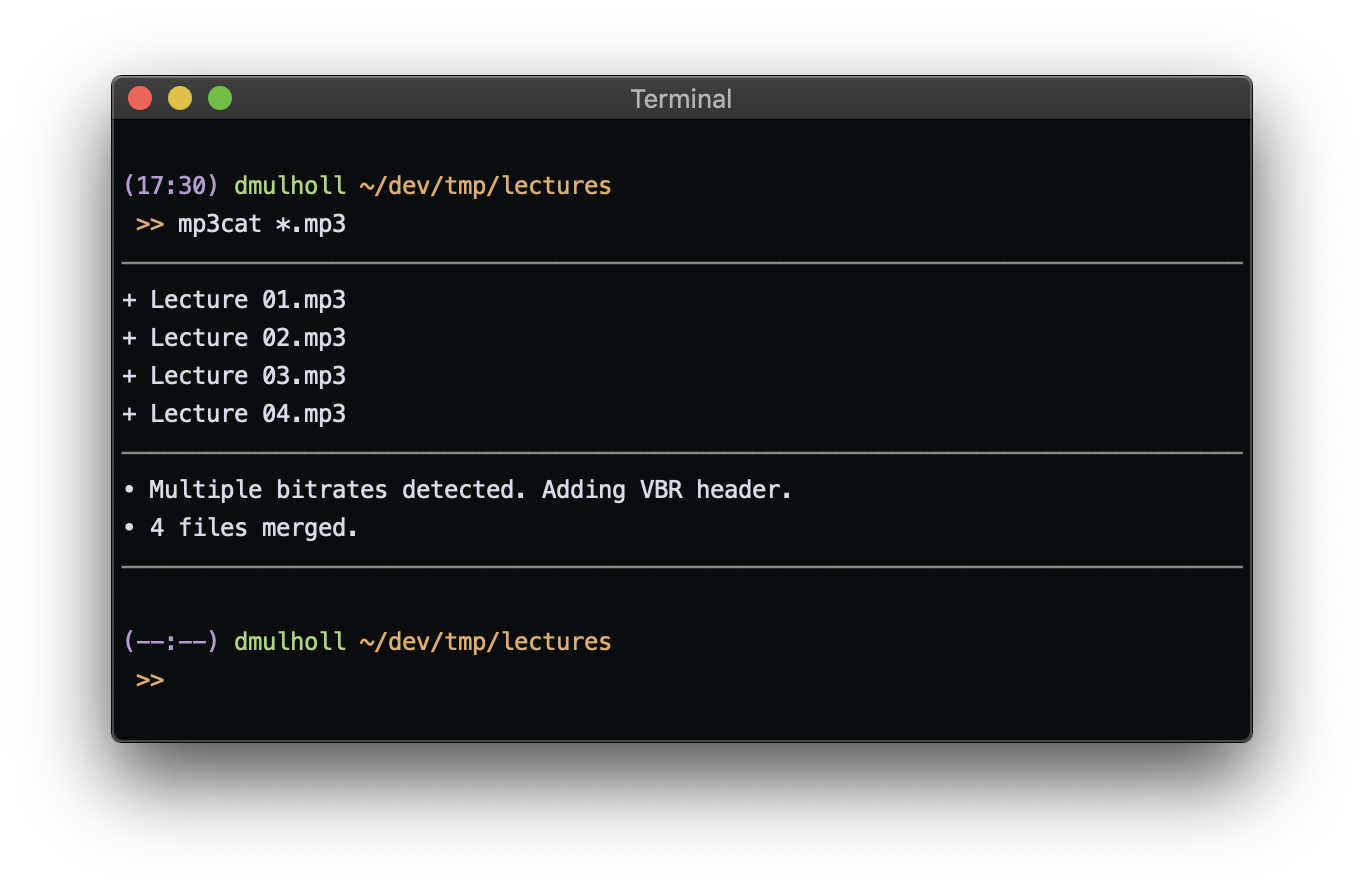Screen dimensions: 1364x890
Task: Click the bullet before 4 files merged
Action: [x=129, y=528]
